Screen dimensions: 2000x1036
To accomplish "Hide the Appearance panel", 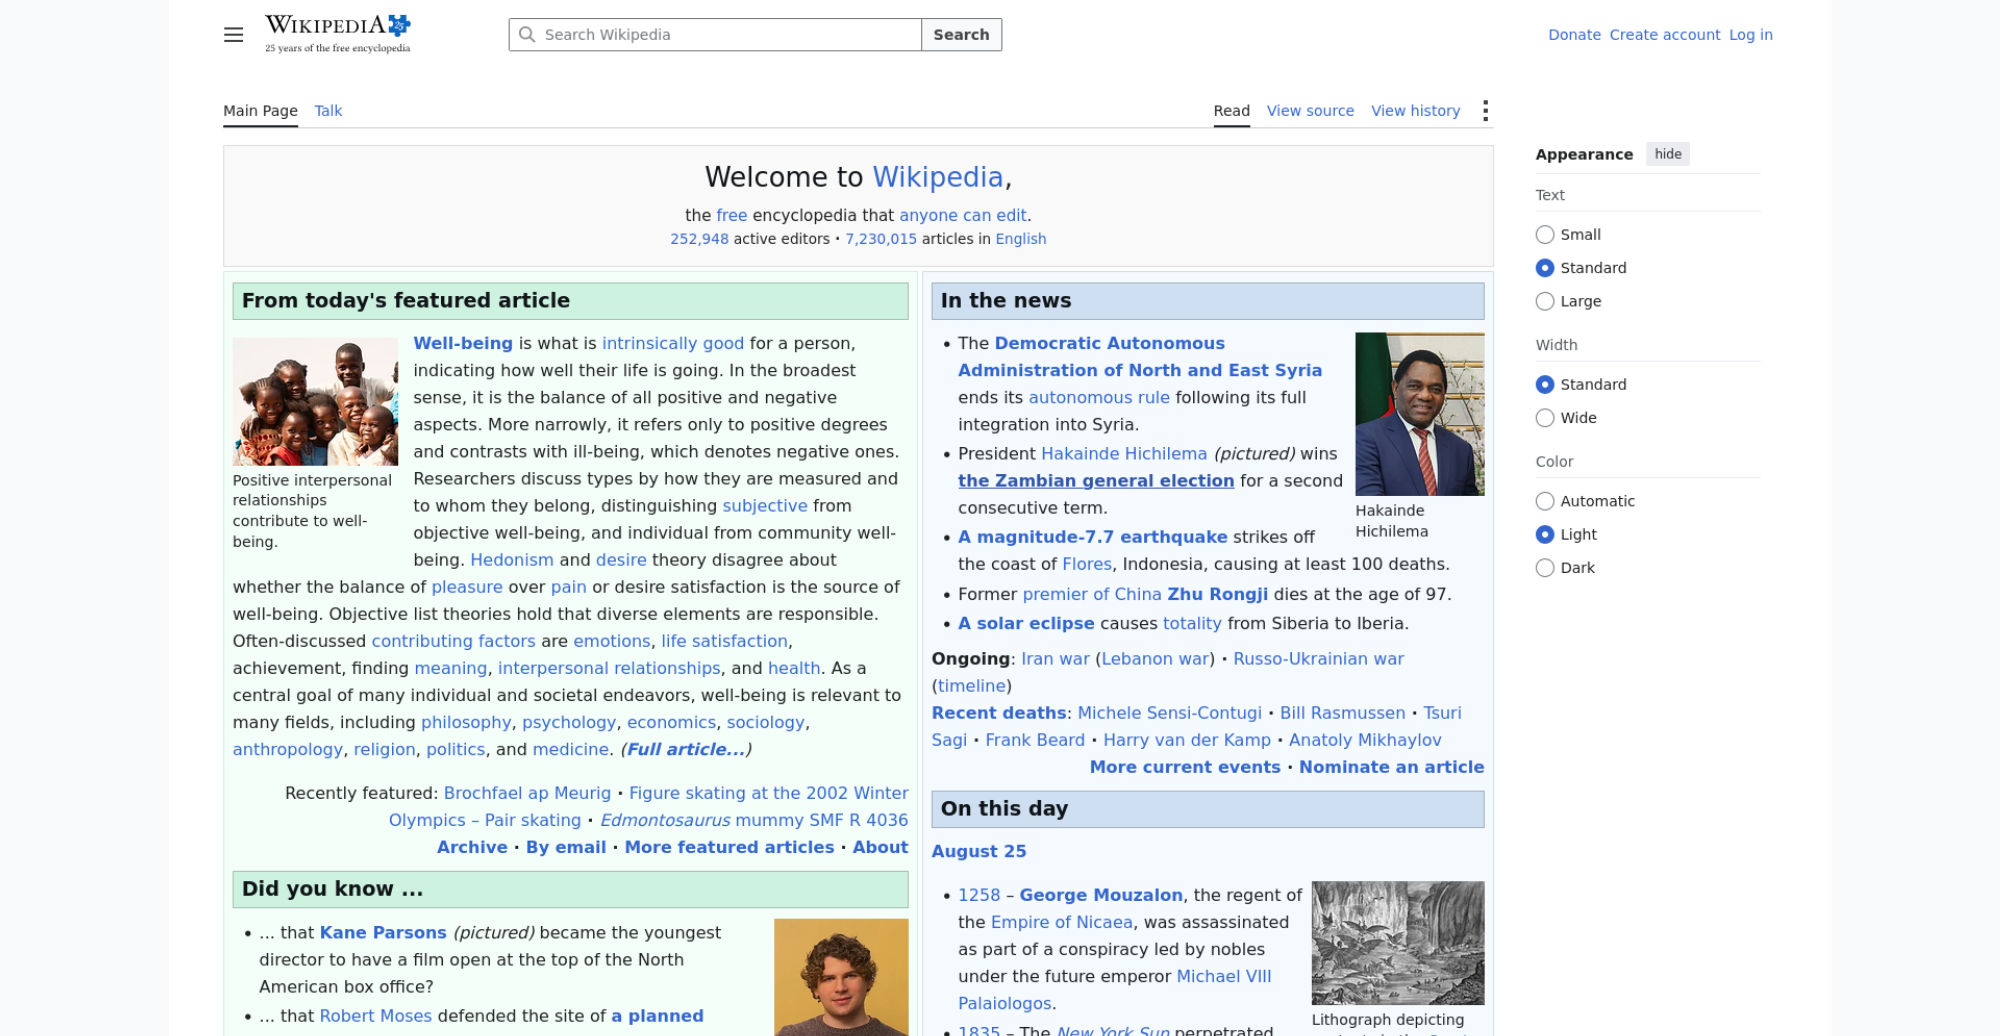I will click(1667, 154).
